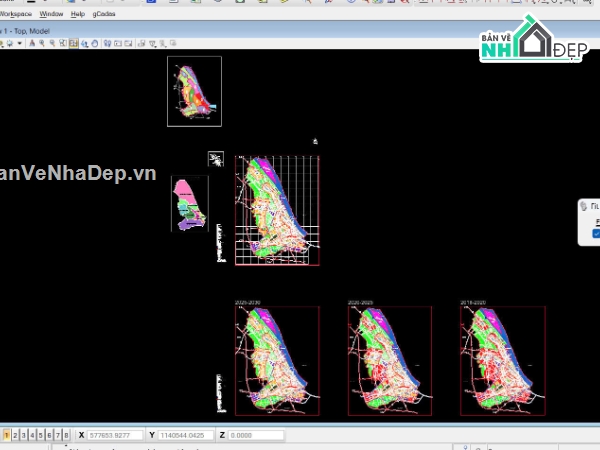Select the Zoom In tool
This screenshot has height=450, width=600.
(x=42, y=44)
